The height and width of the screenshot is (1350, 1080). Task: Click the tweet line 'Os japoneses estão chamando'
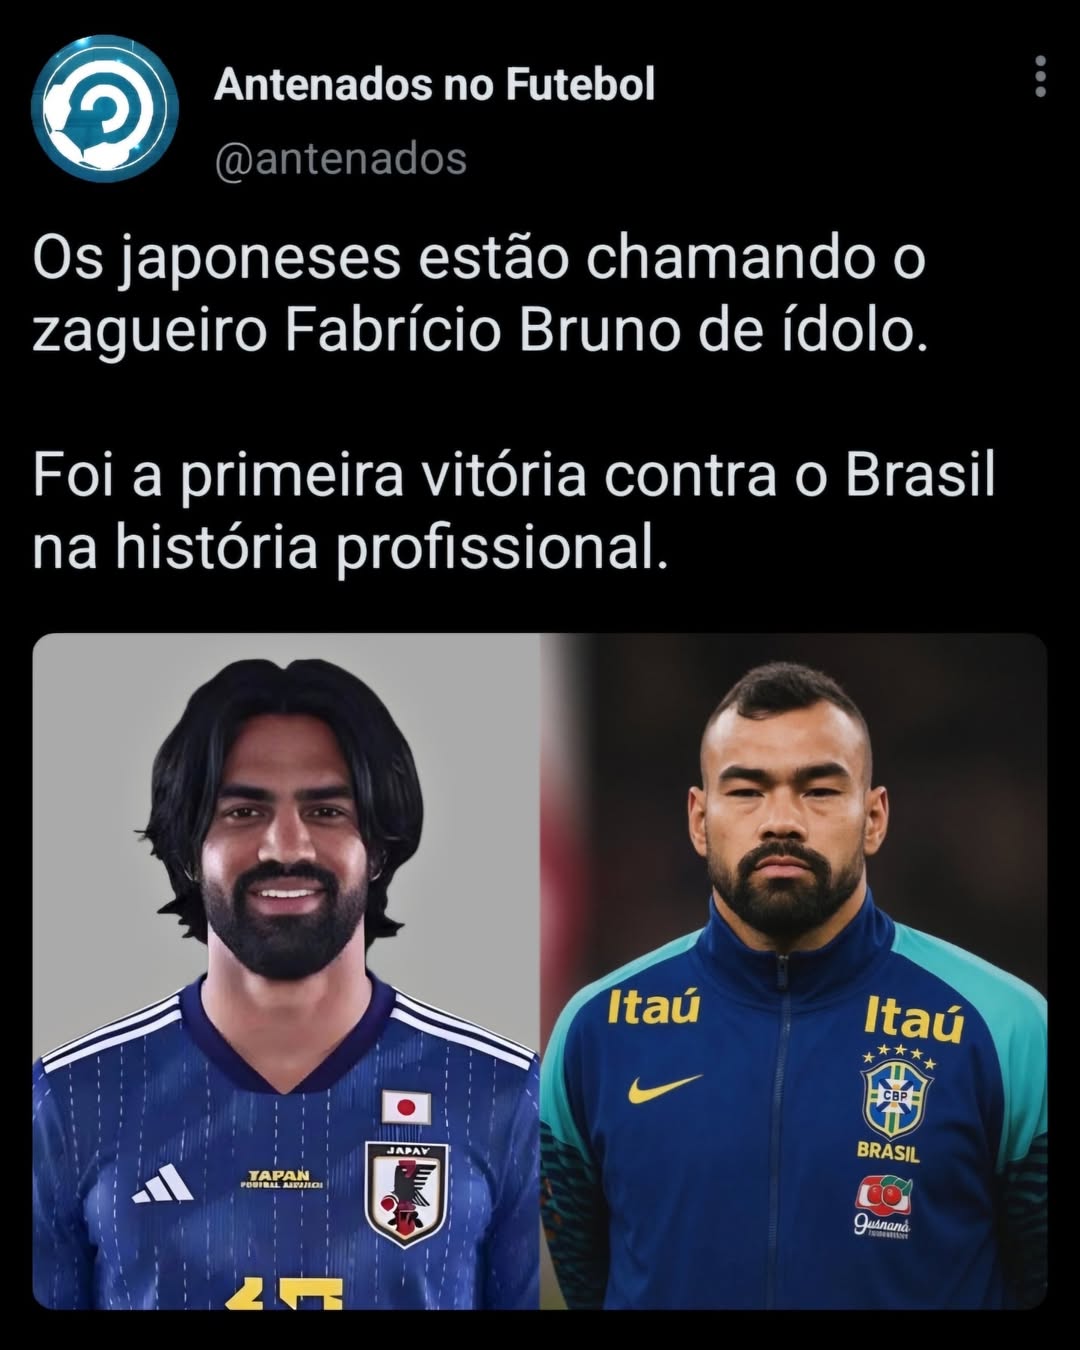(x=479, y=260)
